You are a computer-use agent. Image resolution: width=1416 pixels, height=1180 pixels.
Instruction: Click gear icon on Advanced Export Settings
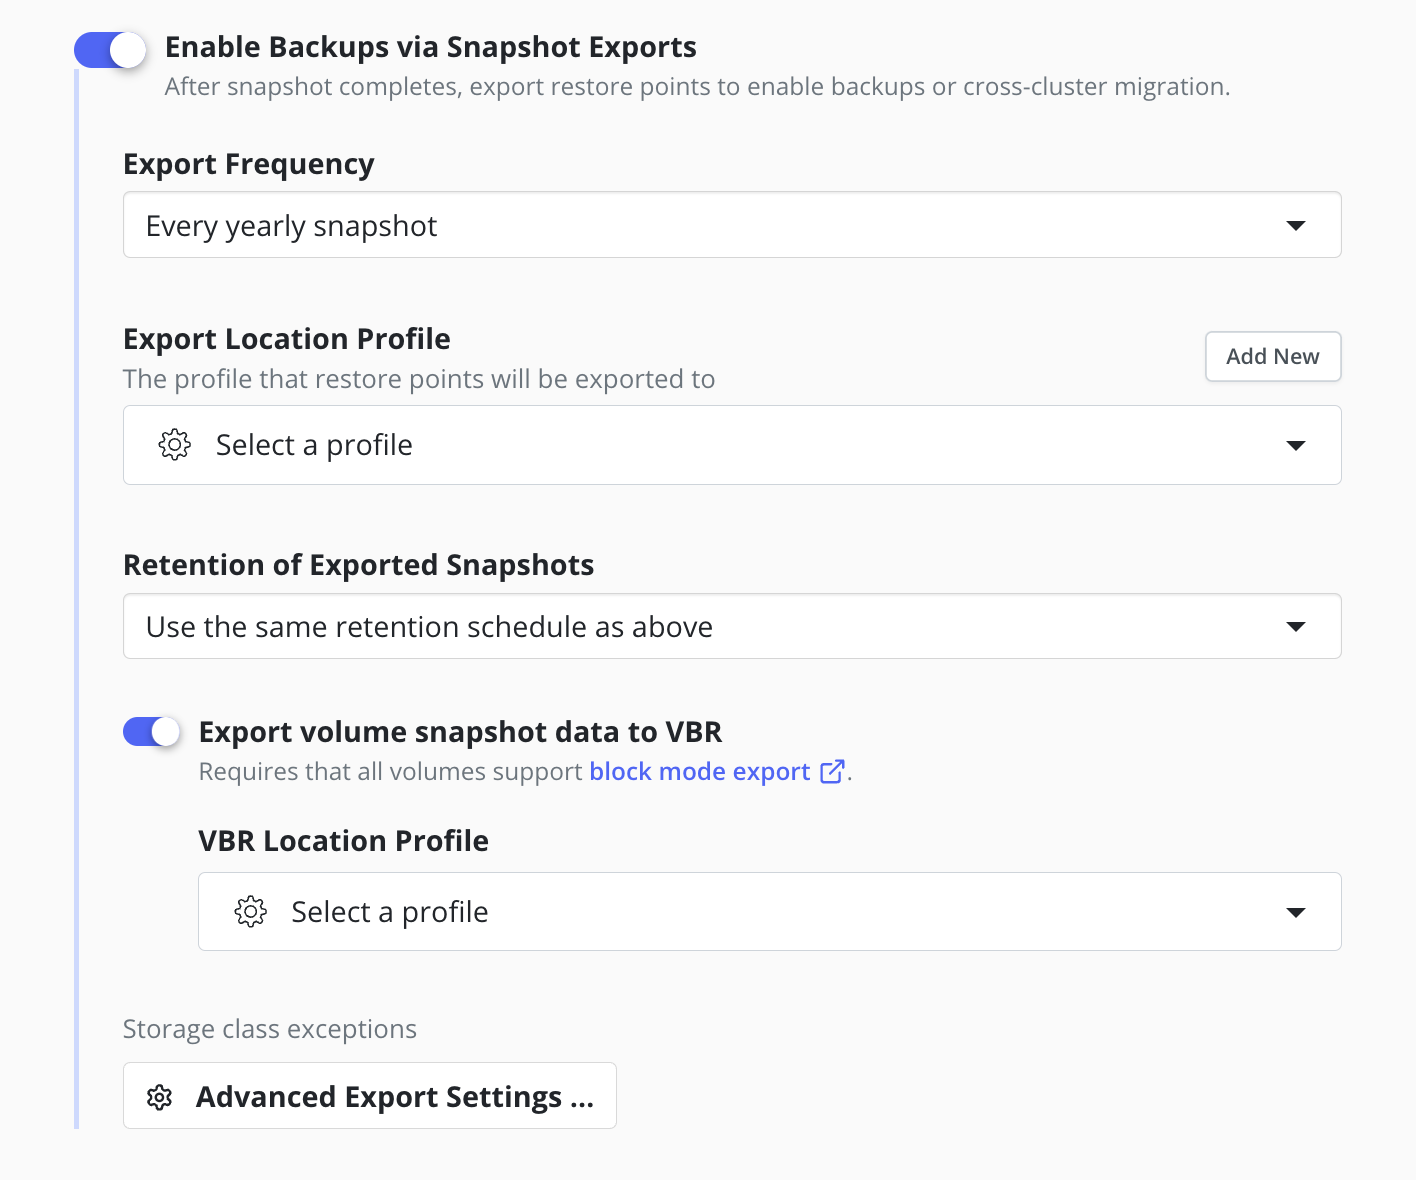coord(160,1097)
